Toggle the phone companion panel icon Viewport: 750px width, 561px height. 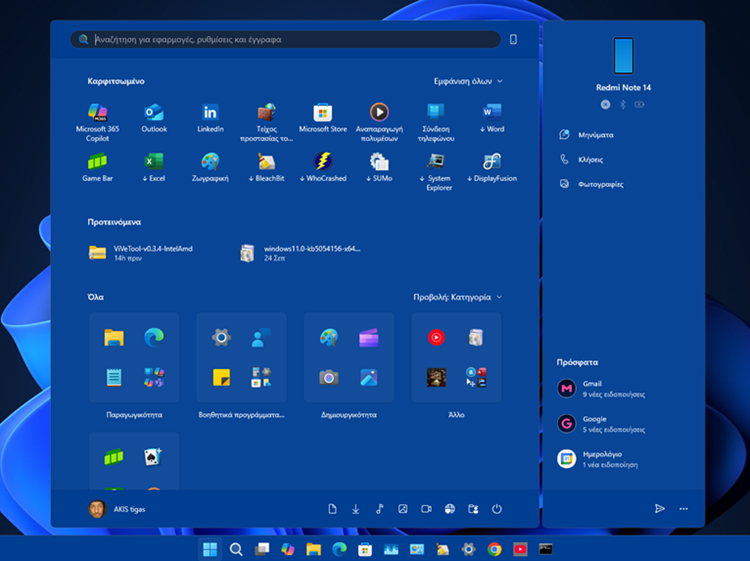pos(513,40)
